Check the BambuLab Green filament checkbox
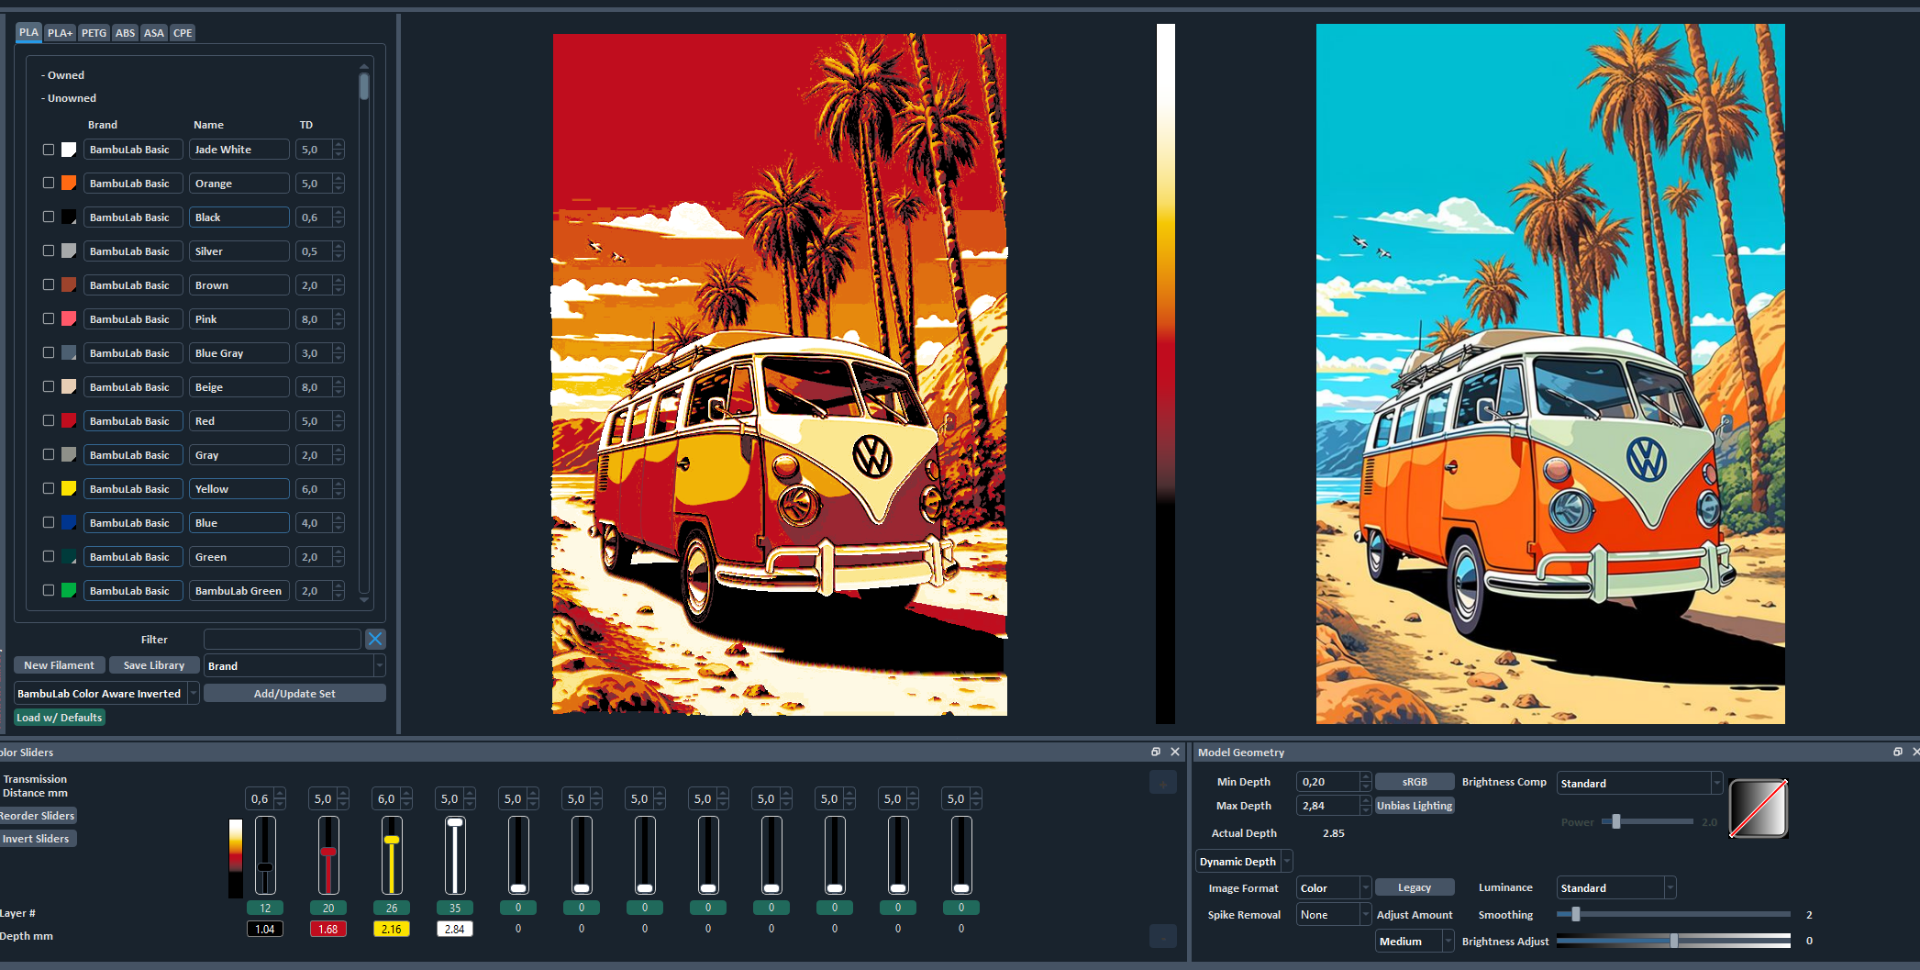1920x970 pixels. pyautogui.click(x=48, y=591)
